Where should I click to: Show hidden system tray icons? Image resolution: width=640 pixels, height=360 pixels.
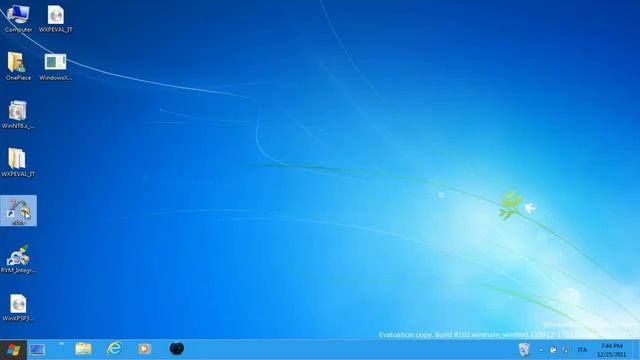(x=541, y=350)
